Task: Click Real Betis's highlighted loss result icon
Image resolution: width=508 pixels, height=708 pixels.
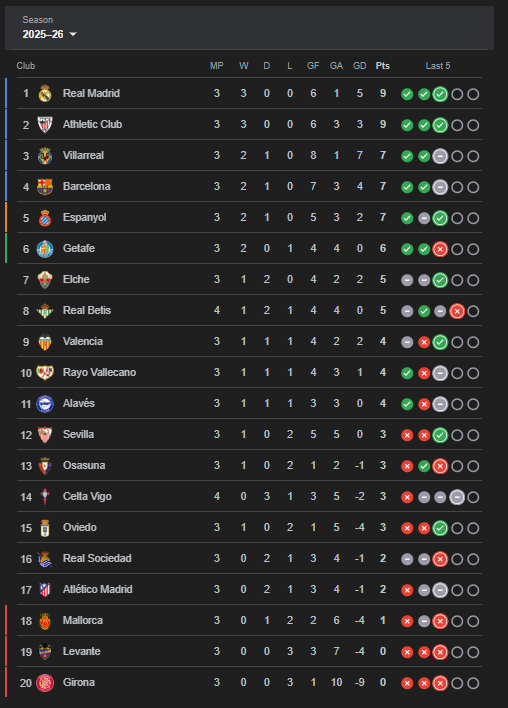Action: (457, 311)
